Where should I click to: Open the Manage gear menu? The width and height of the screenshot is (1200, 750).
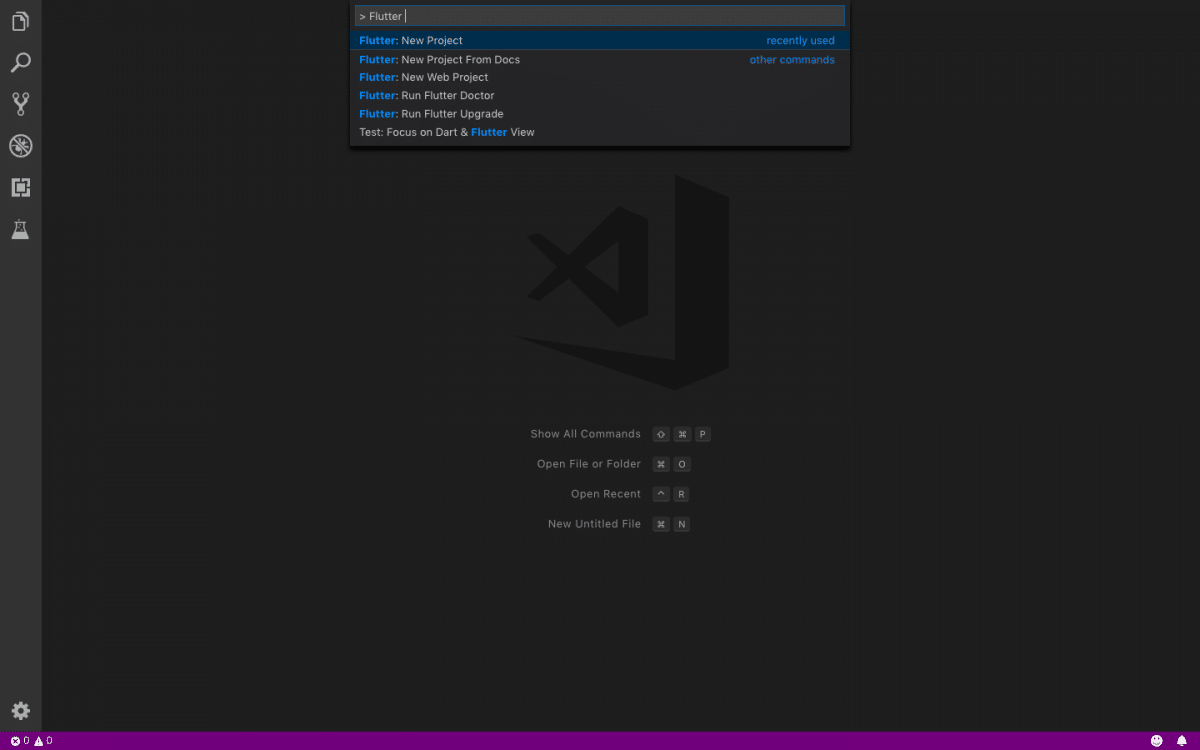[x=20, y=711]
